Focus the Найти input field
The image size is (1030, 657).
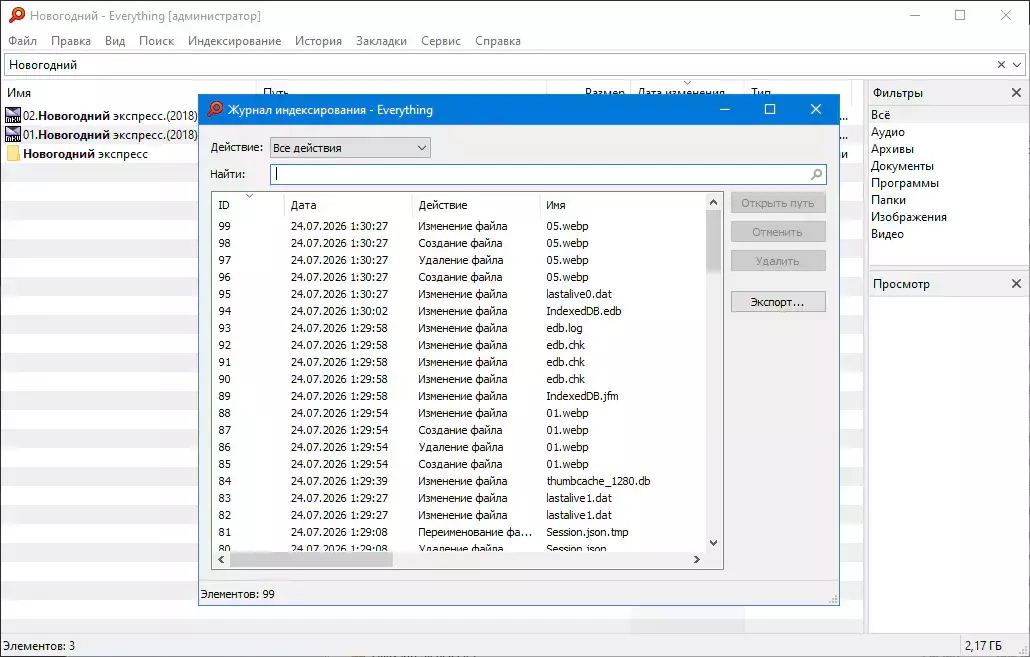[x=540, y=174]
